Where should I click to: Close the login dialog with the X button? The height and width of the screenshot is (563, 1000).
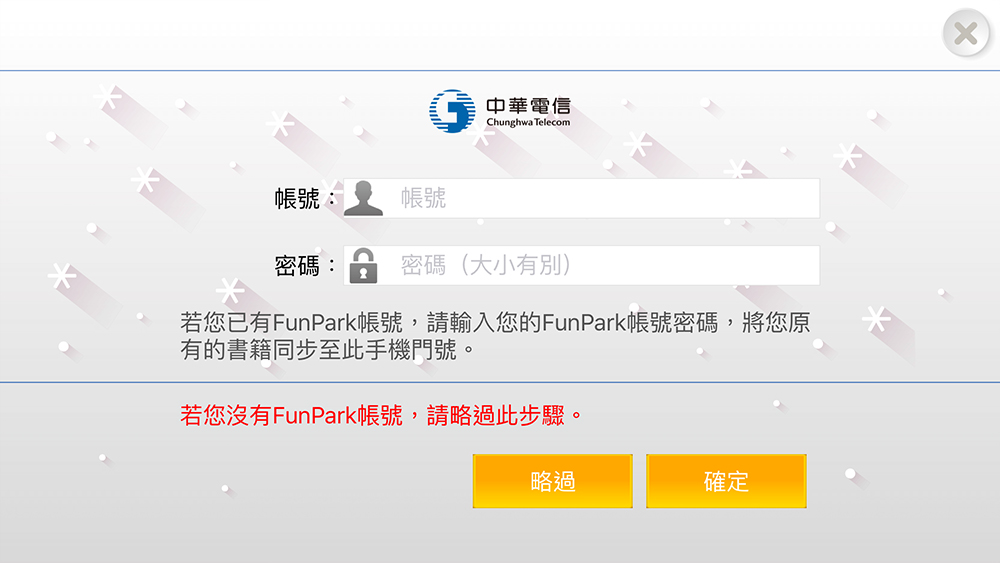point(966,33)
